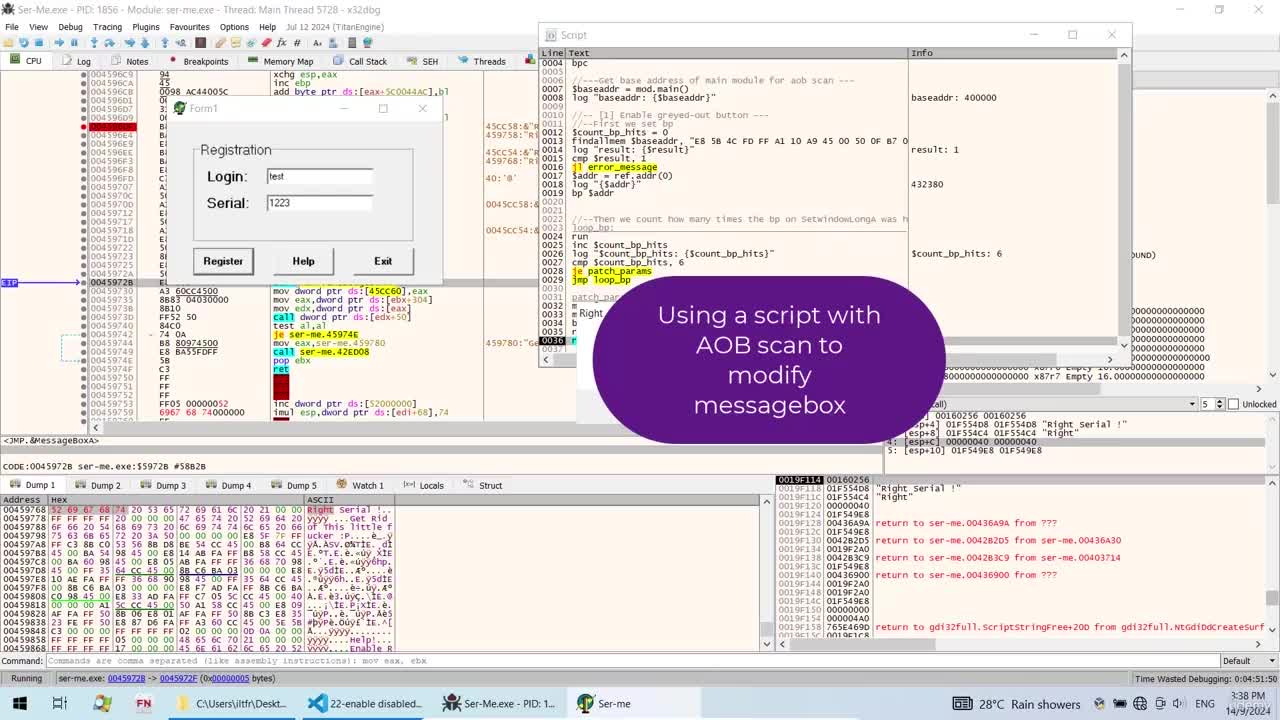The image size is (1280, 720).
Task: Open Windows Start menu
Action: [19, 703]
